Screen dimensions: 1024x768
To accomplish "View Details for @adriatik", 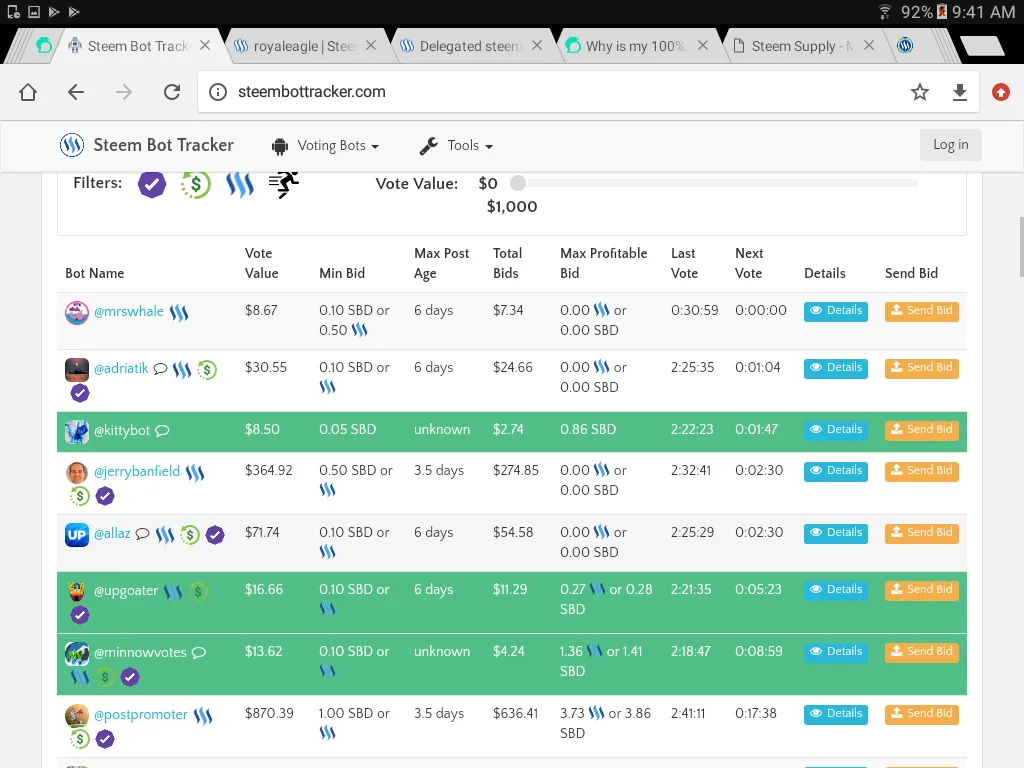I will [836, 368].
